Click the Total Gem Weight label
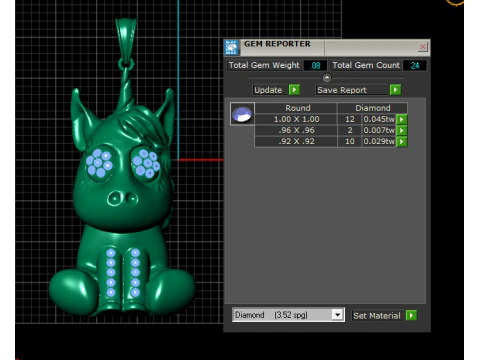480x360 pixels. [264, 65]
